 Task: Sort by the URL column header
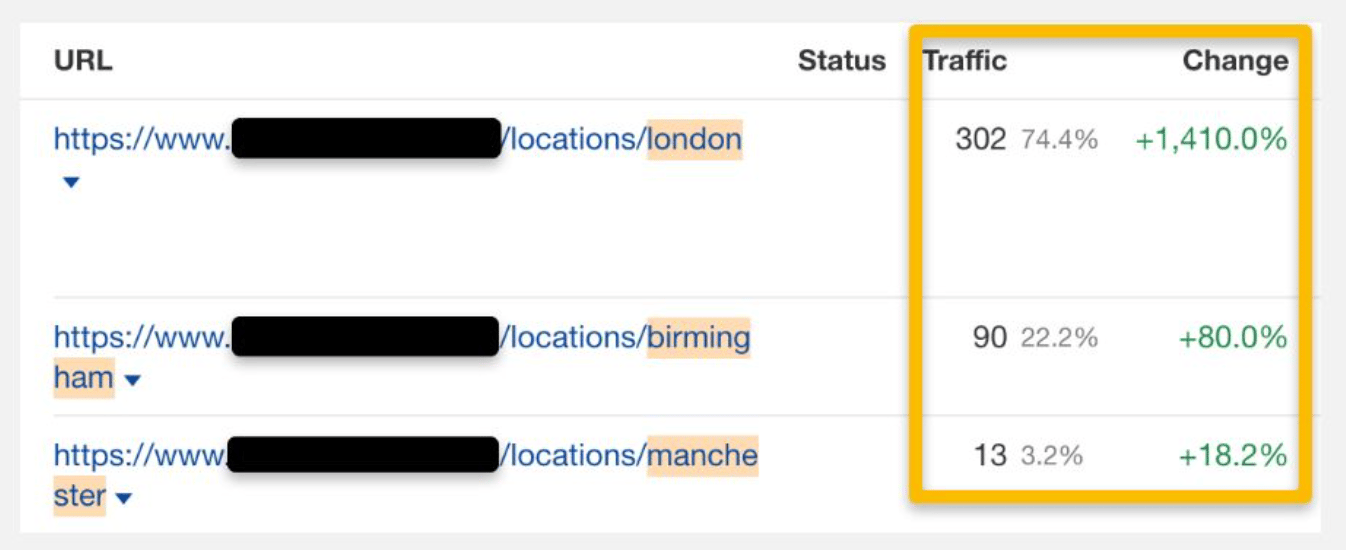pyautogui.click(x=83, y=61)
